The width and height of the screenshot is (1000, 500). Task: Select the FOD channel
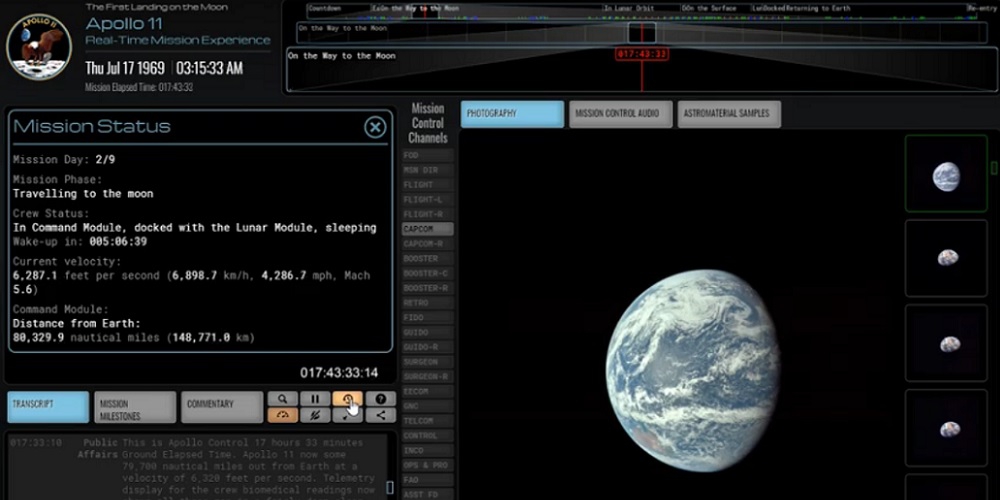click(x=428, y=155)
